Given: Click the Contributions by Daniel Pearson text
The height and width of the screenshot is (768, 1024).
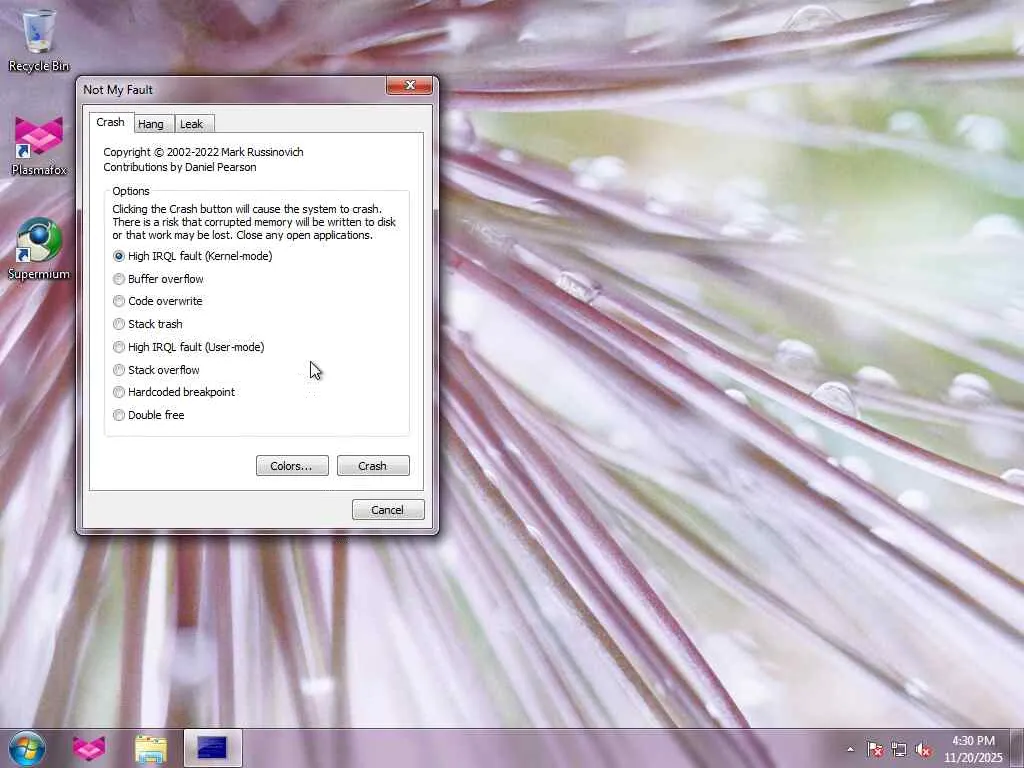Looking at the screenshot, I should click(180, 167).
